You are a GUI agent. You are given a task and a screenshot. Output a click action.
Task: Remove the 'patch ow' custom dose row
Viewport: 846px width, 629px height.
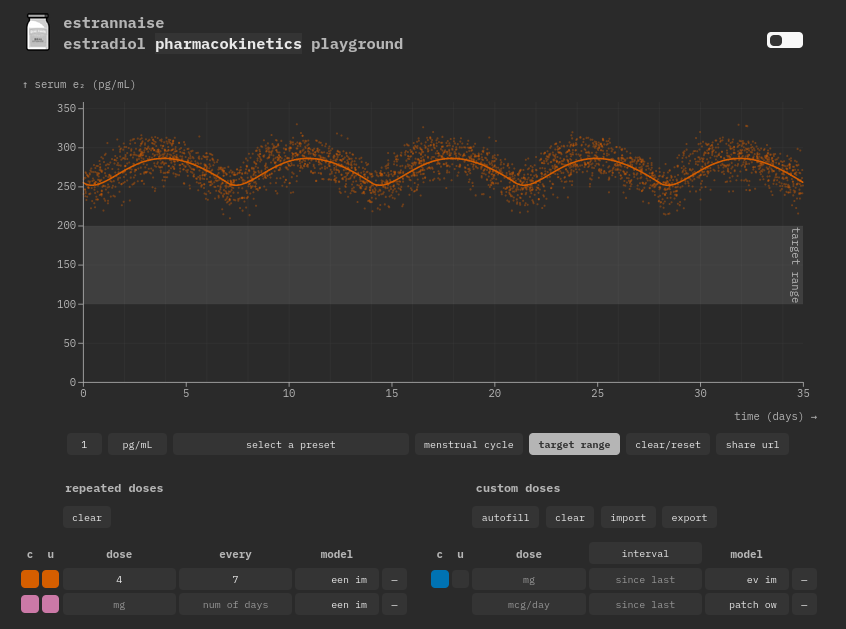[804, 605]
